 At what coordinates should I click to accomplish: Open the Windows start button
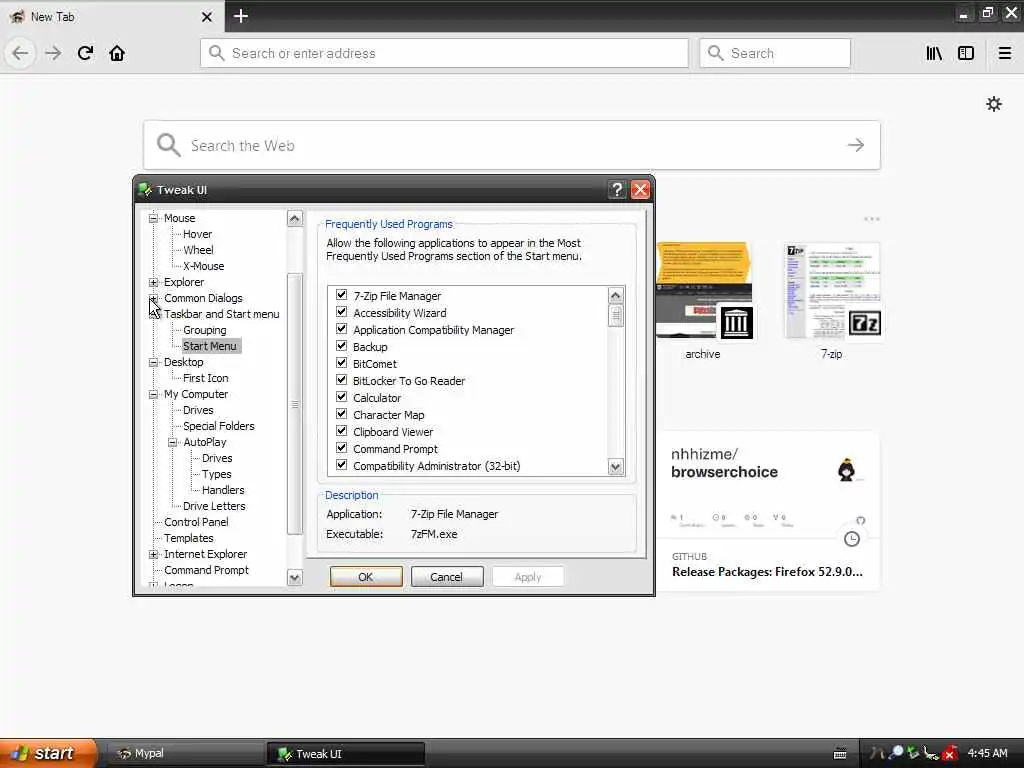(48, 754)
